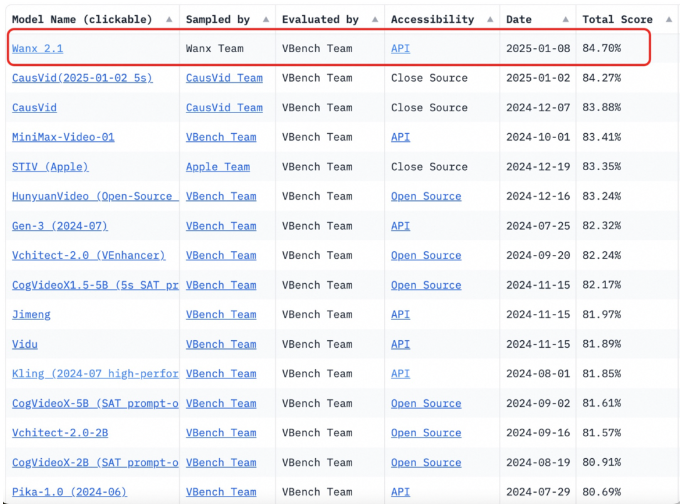Click the Vidu model link
This screenshot has width=683, height=504.
[25, 344]
